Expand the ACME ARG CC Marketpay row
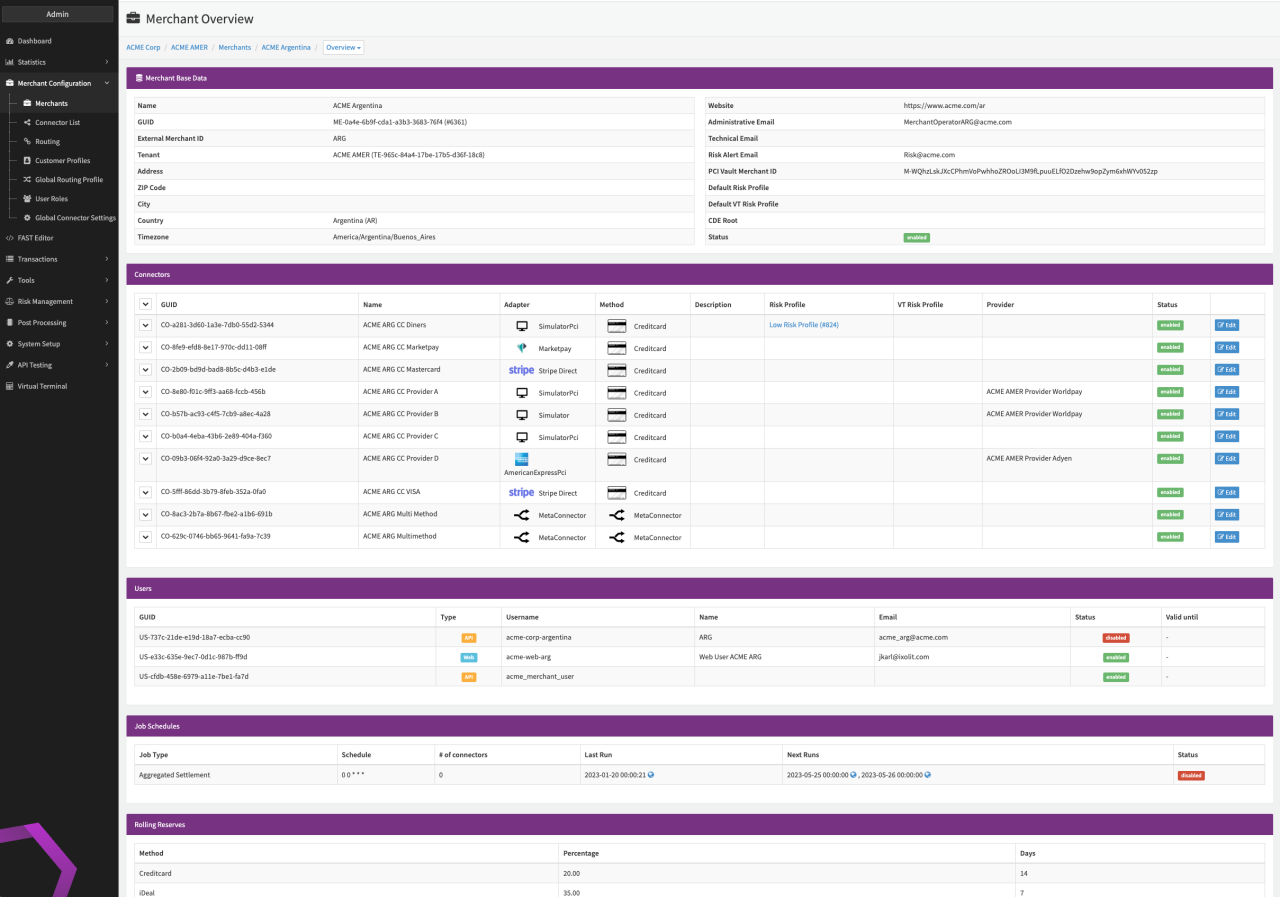The height and width of the screenshot is (897, 1280). [x=145, y=347]
